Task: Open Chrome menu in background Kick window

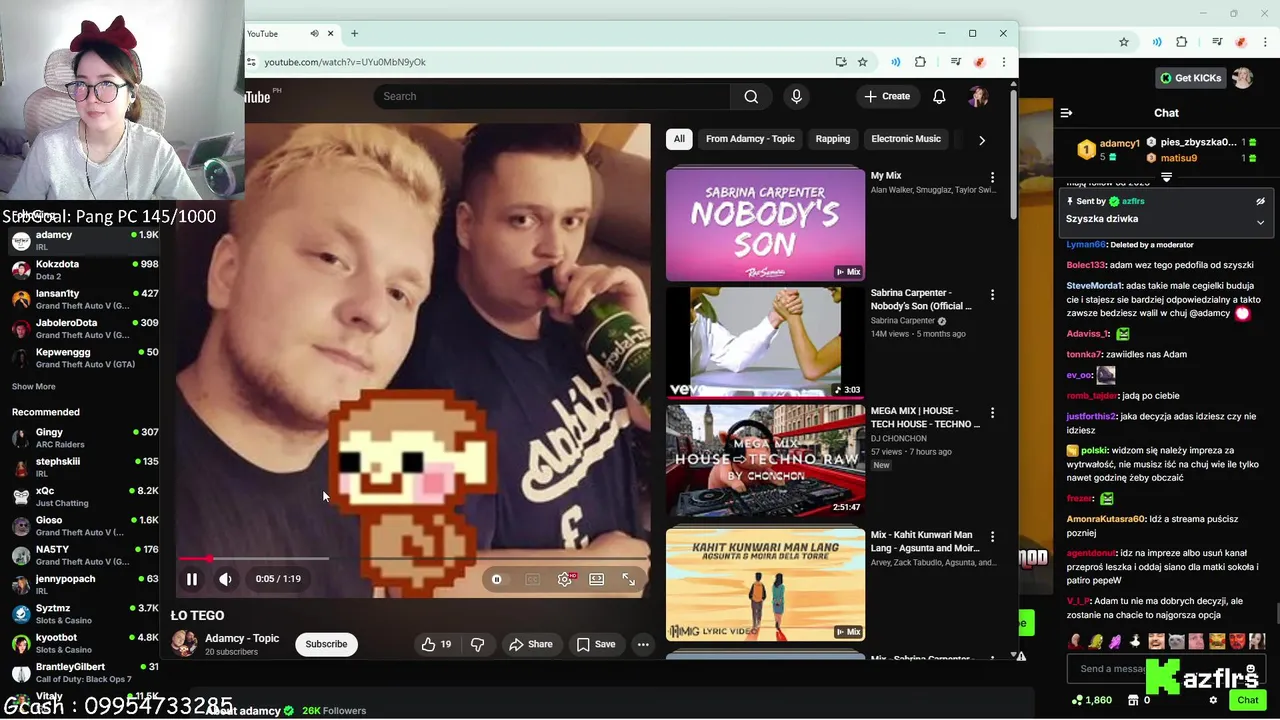Action: (x=1264, y=42)
